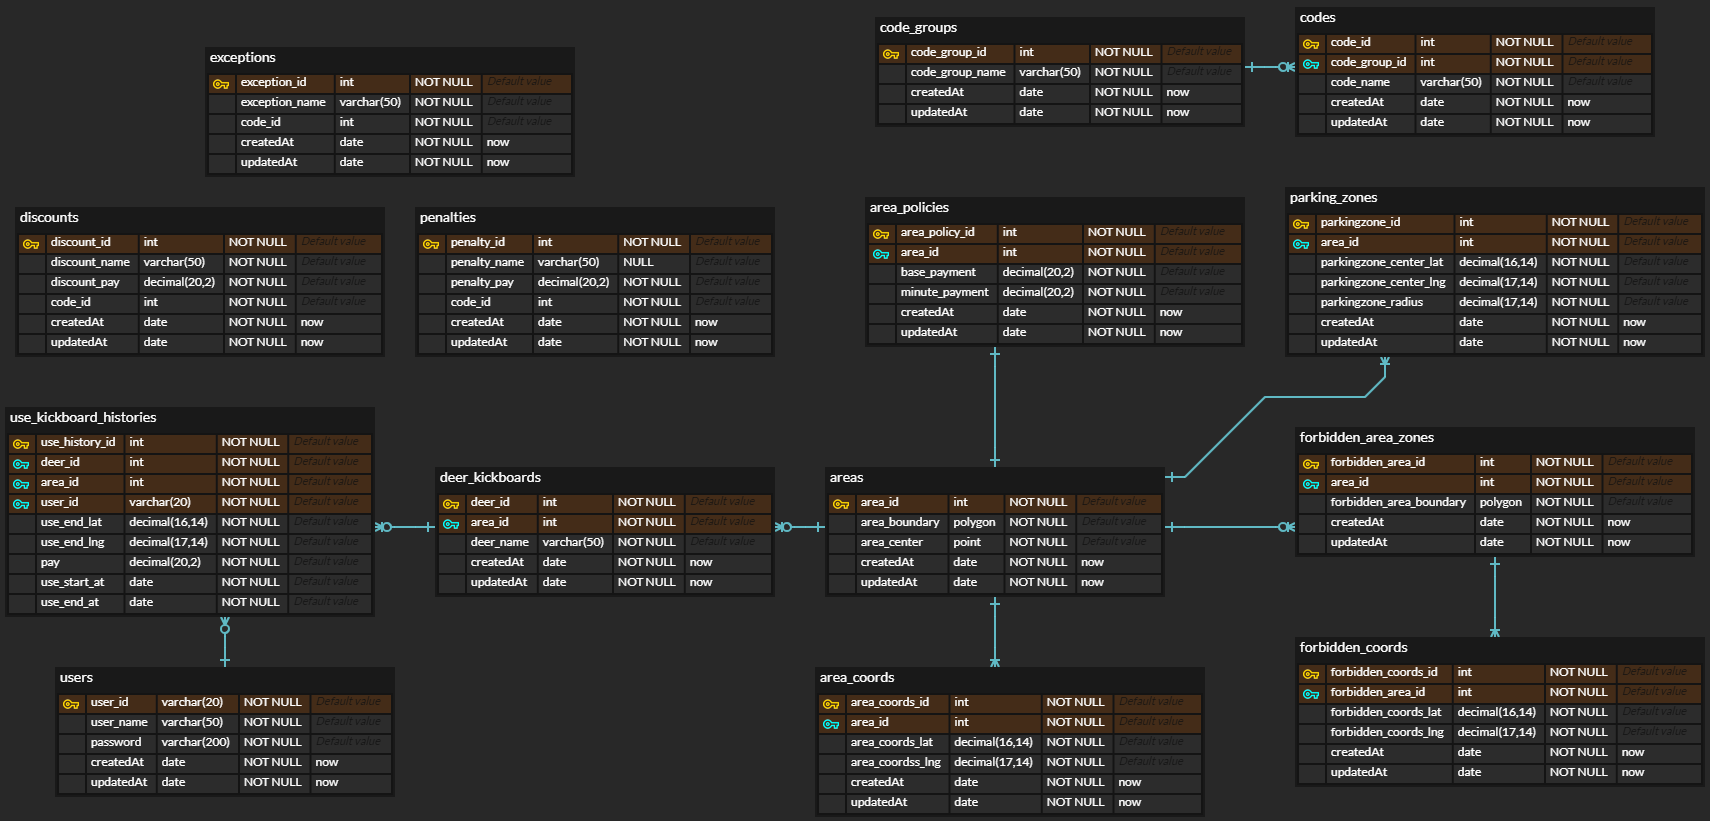Click the exception_name column cell

[284, 102]
